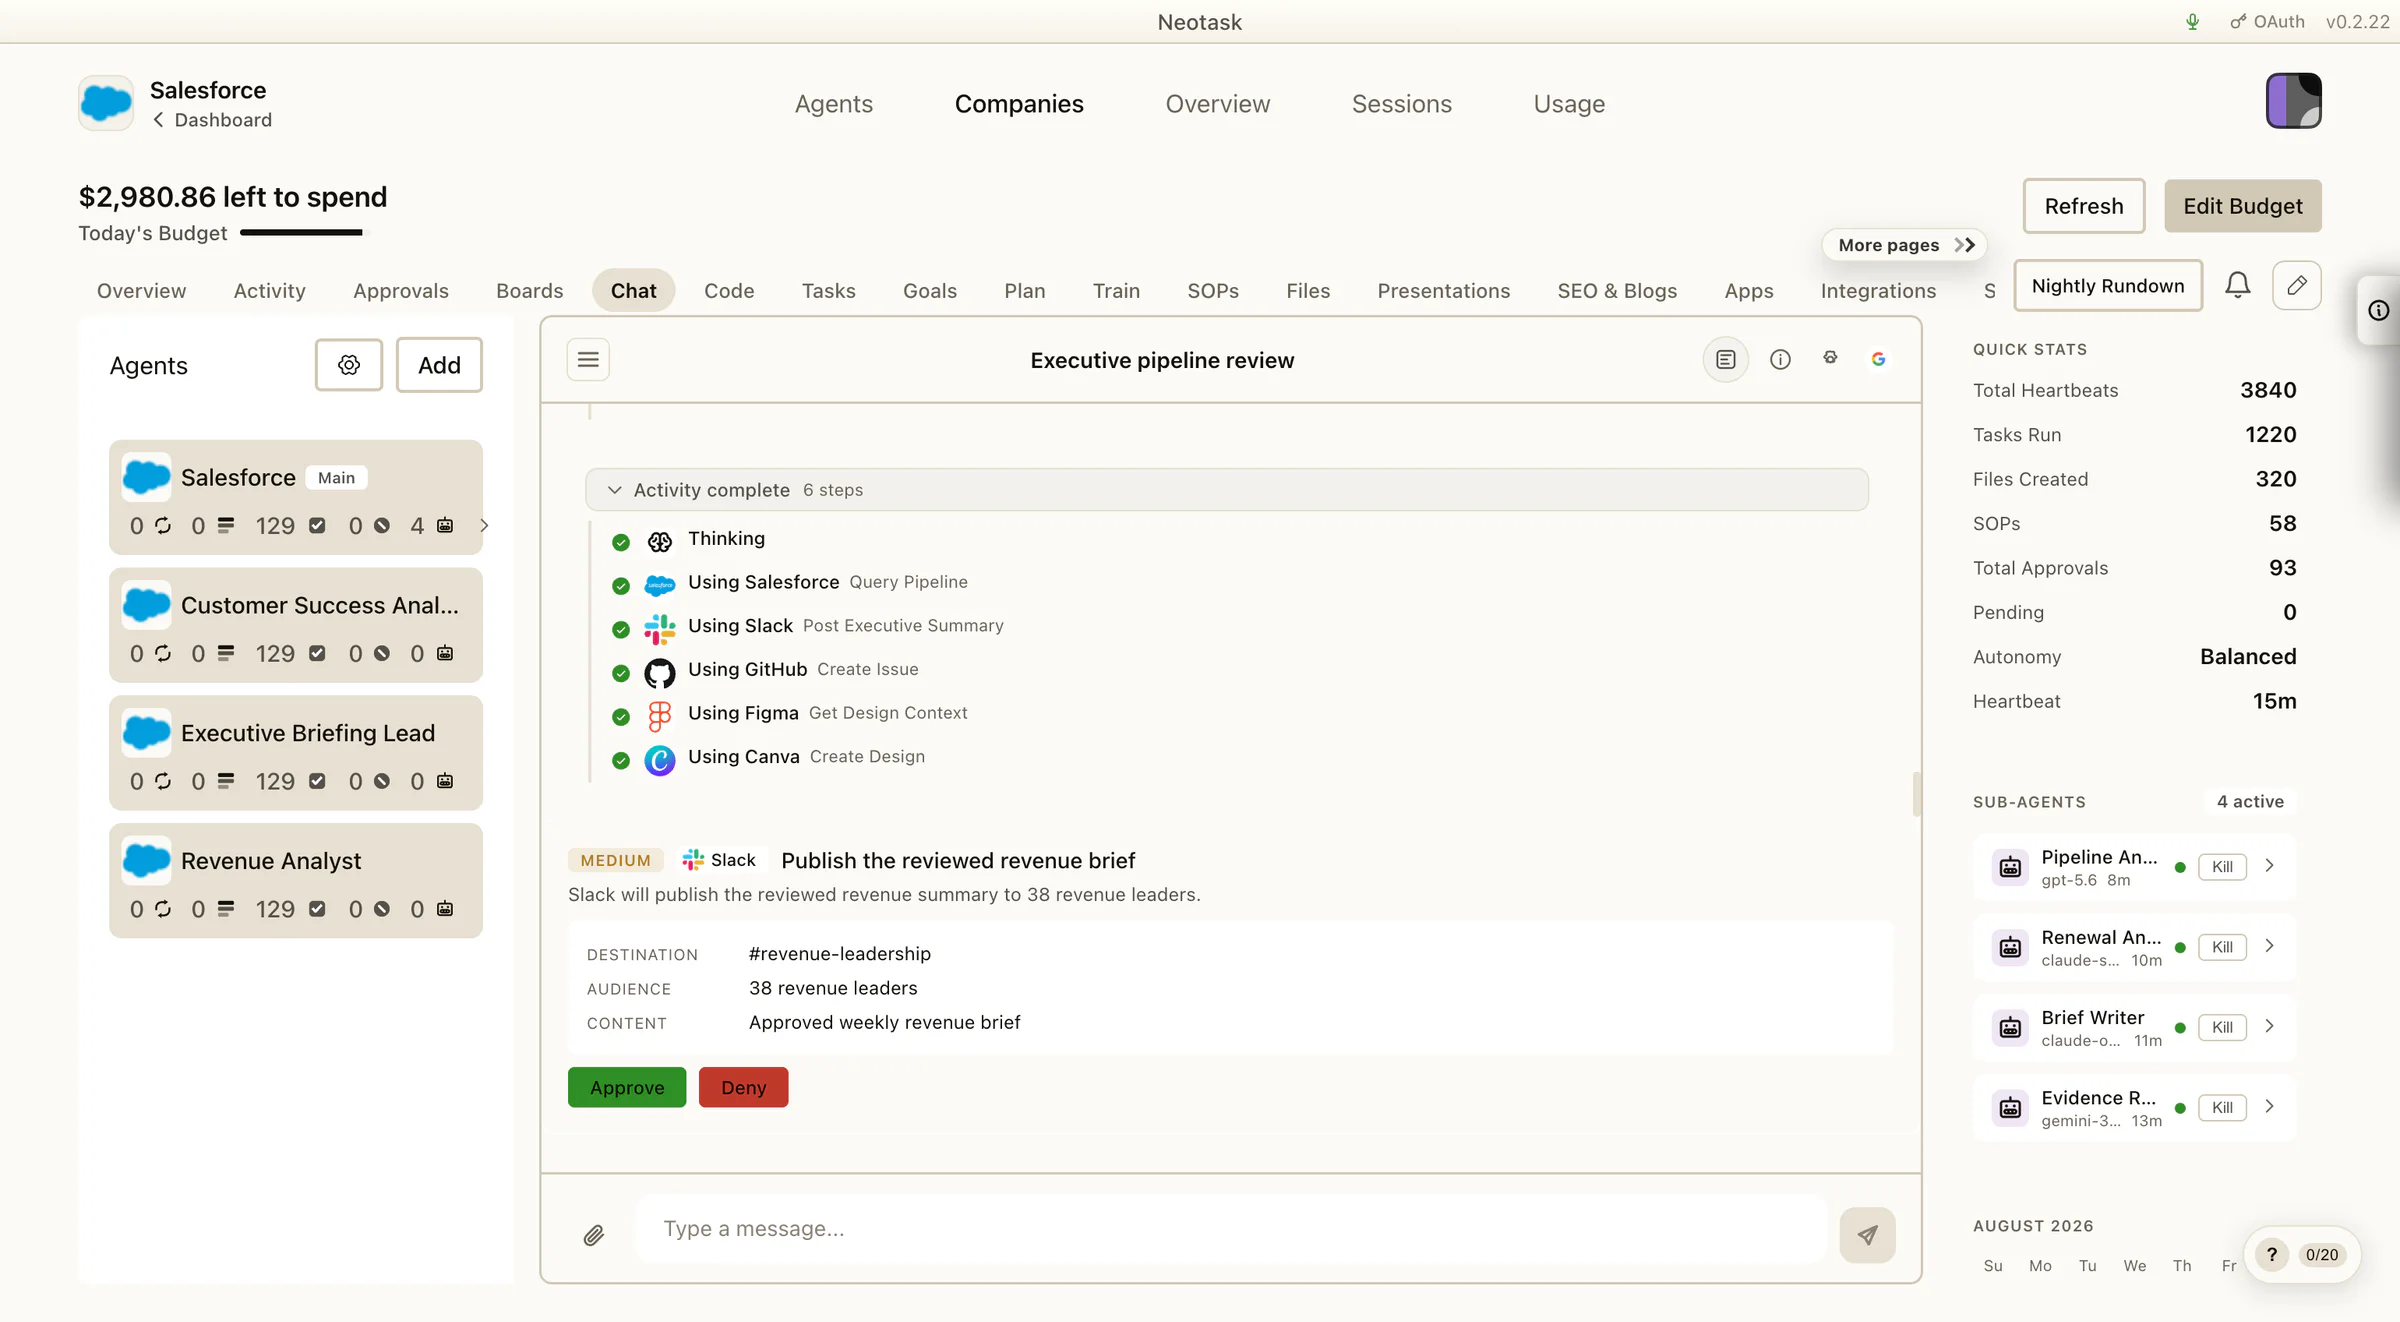Open Evidence R... sub-agent details chevron
The height and width of the screenshot is (1322, 2400).
(x=2270, y=1106)
